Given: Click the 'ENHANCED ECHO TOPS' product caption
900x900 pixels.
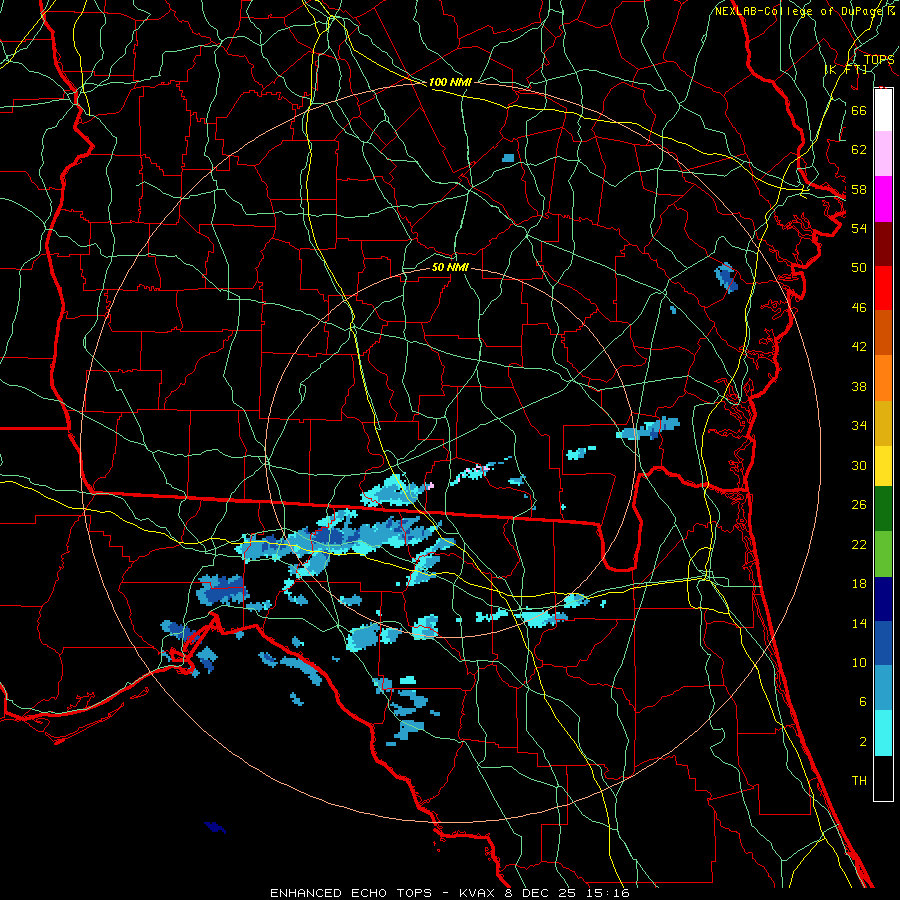Looking at the screenshot, I should [351, 893].
